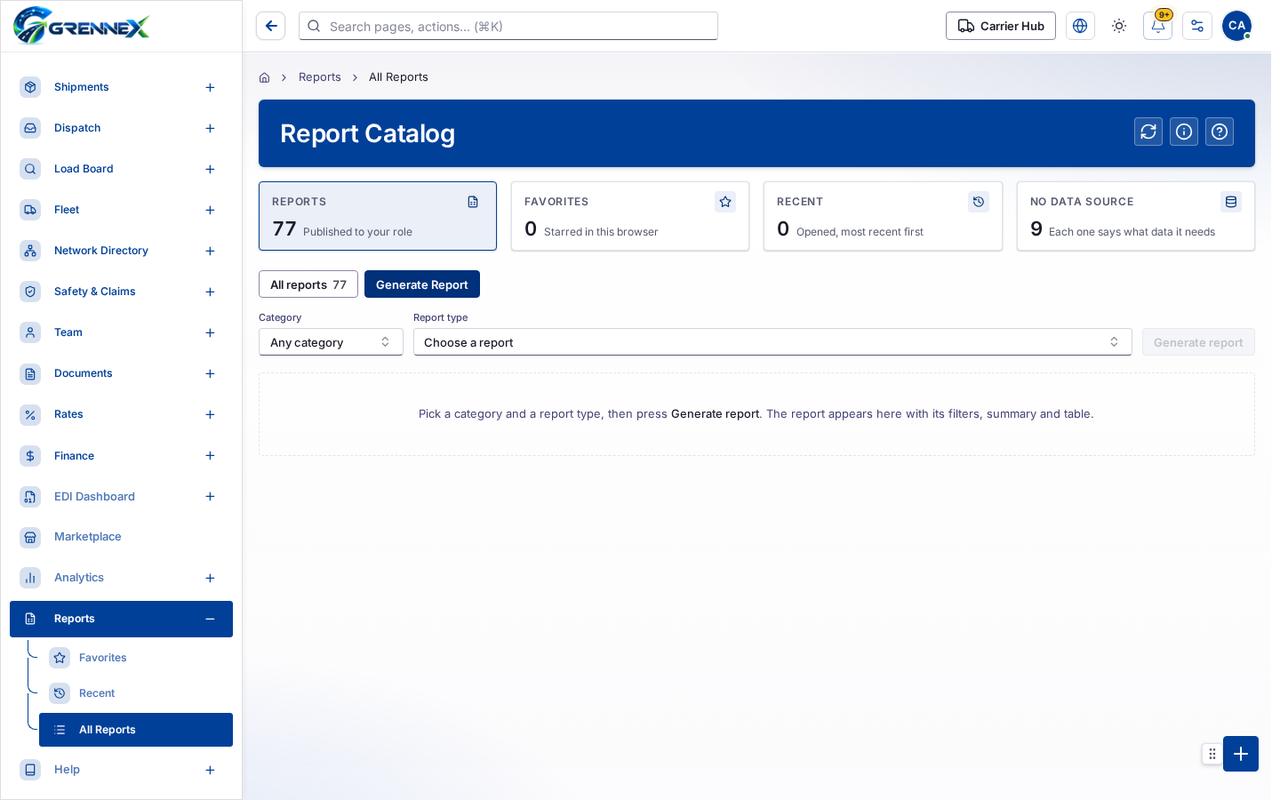Select the Generate Report tab
Screen dimensions: 1280x800
422,284
